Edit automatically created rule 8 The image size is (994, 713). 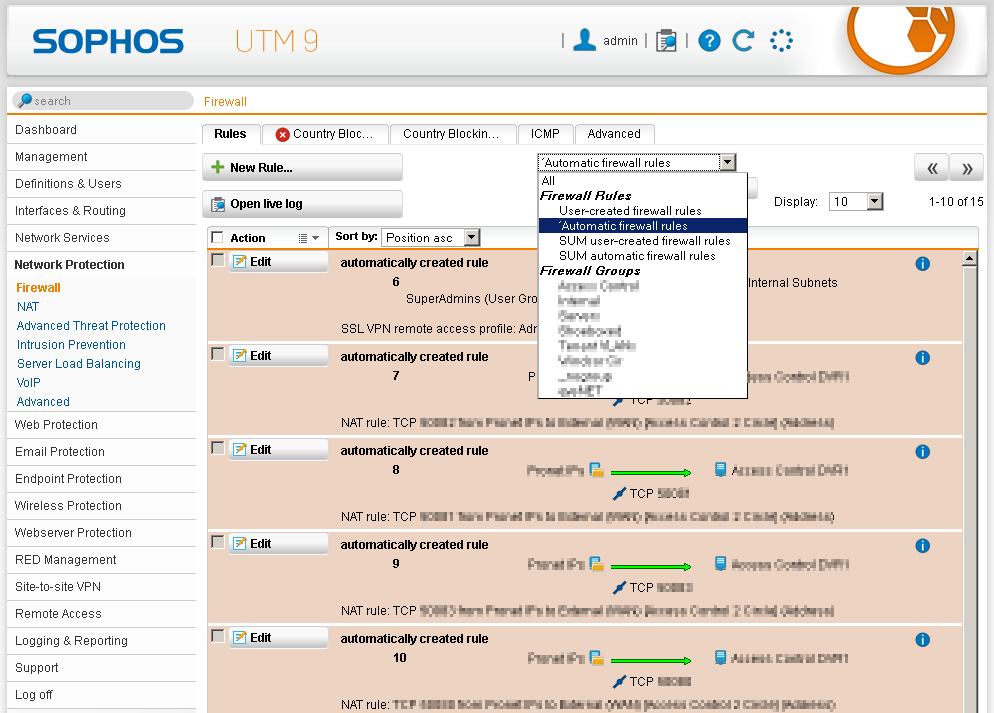tap(278, 450)
